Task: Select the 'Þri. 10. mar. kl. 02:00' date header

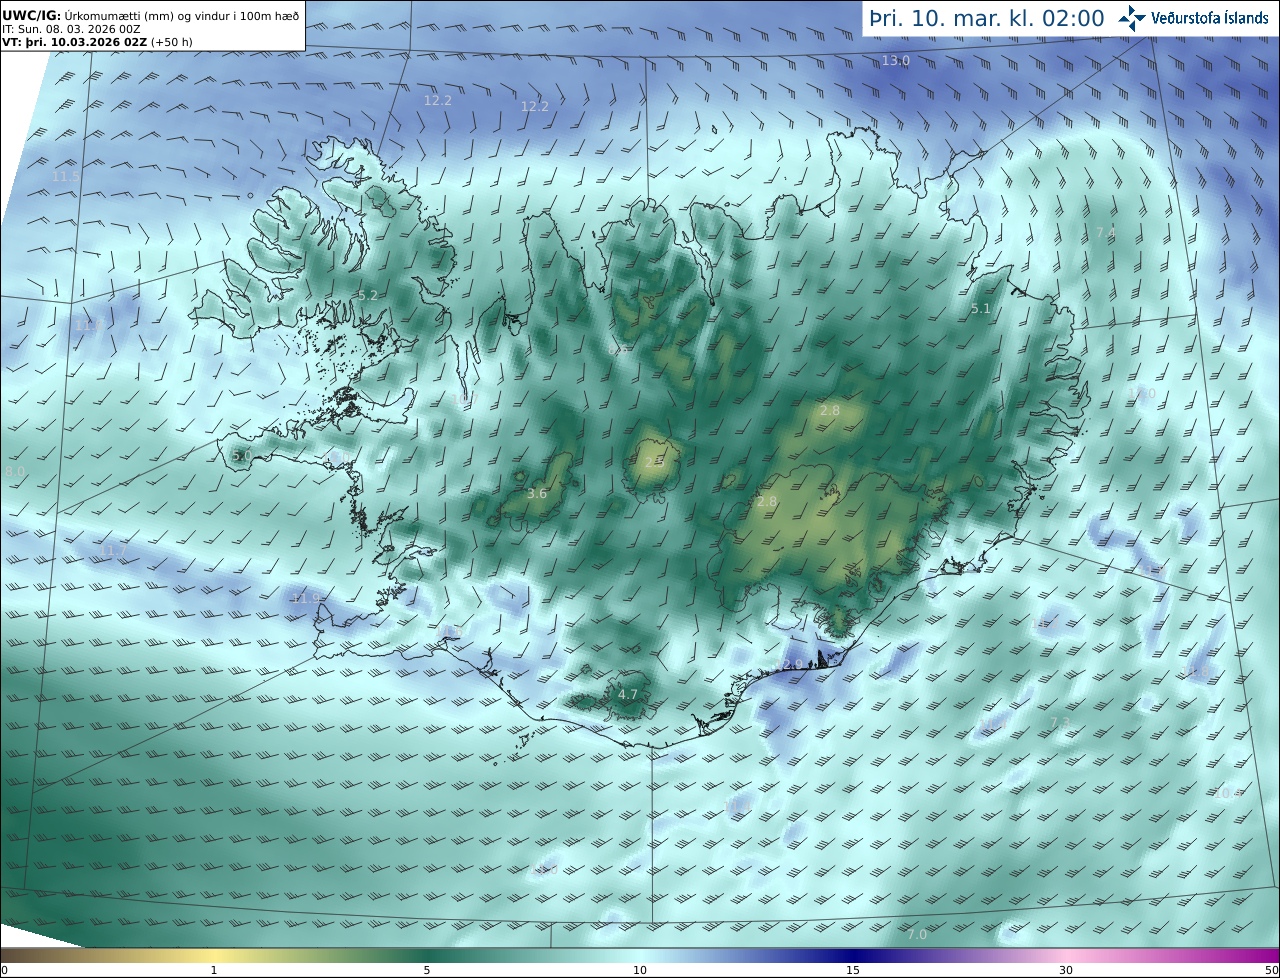Action: click(987, 18)
